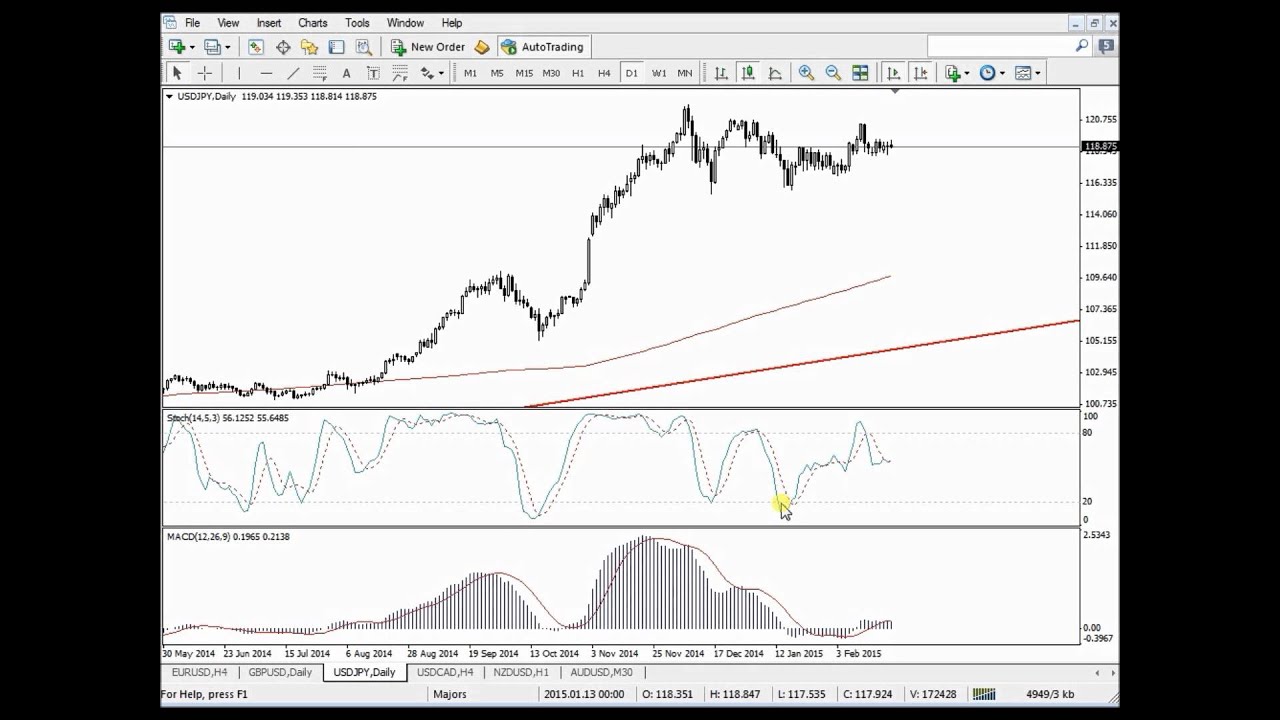
Task: Tile the chart windows
Action: click(860, 73)
